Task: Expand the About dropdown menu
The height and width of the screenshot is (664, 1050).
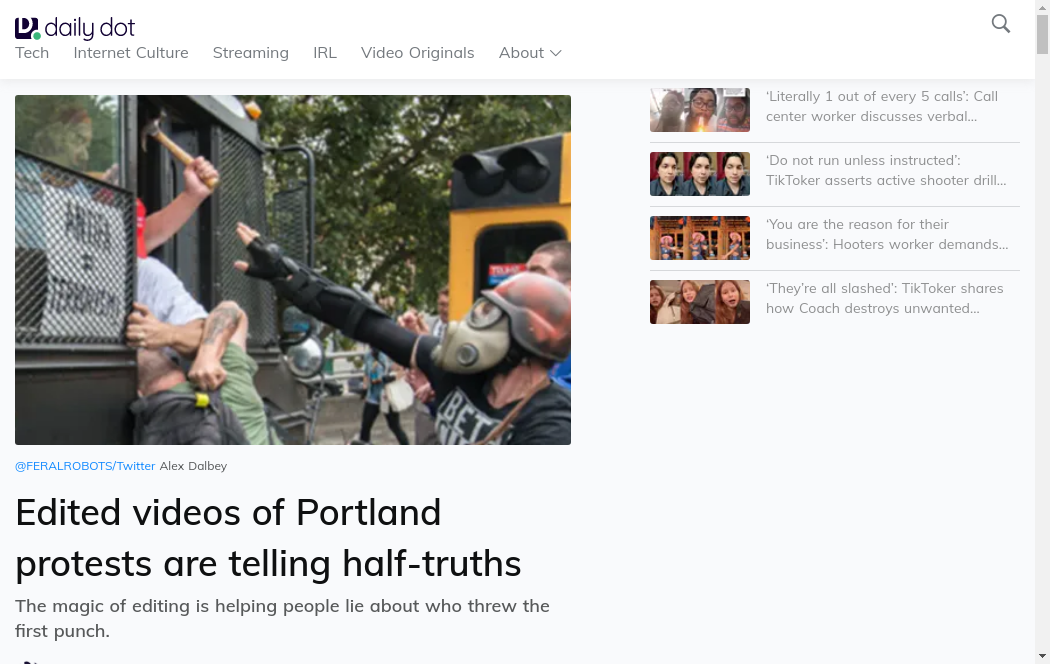Action: coord(530,53)
